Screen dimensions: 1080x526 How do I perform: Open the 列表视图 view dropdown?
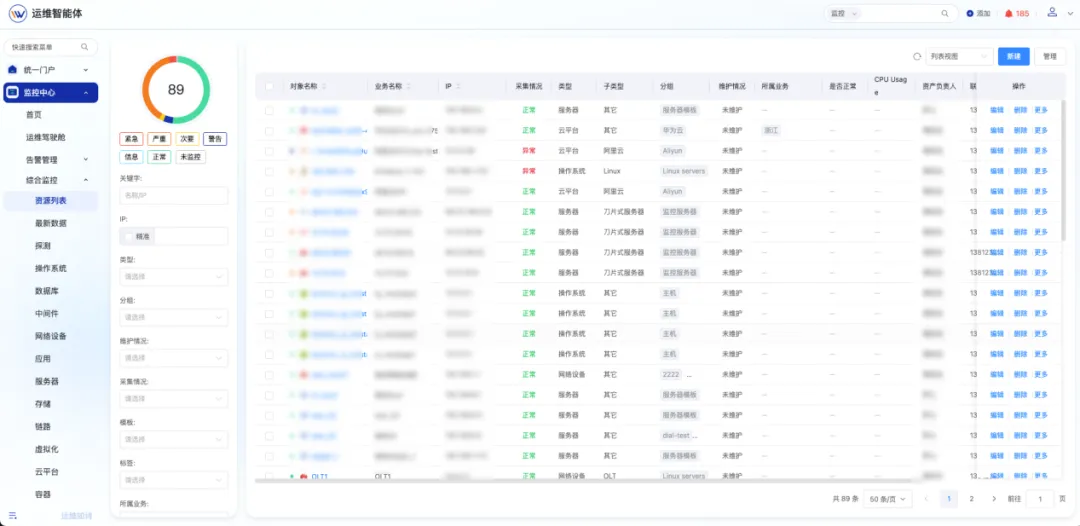point(958,56)
